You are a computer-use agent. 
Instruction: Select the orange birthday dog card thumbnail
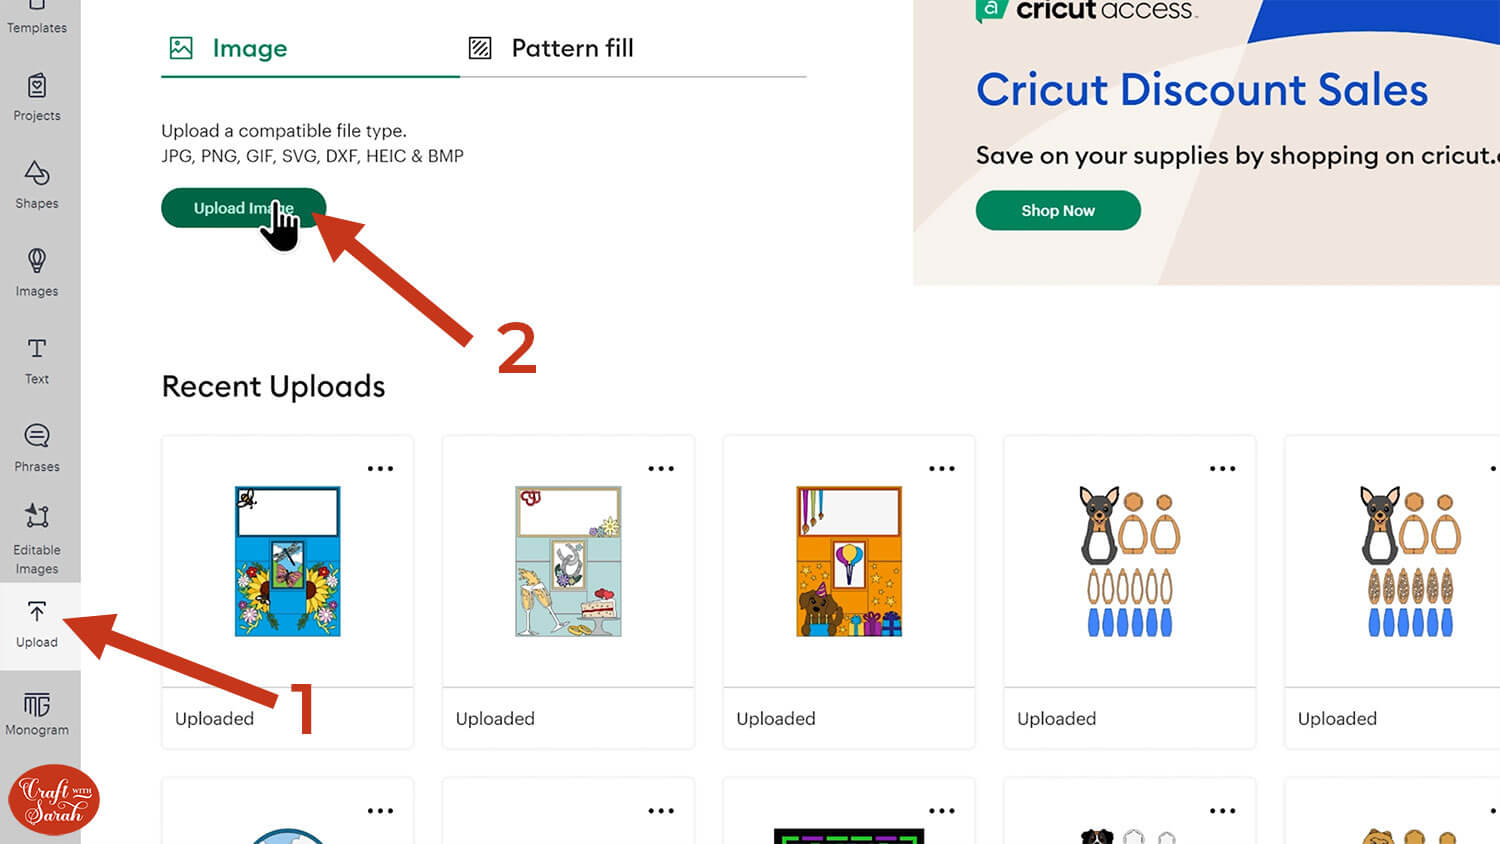pos(849,561)
